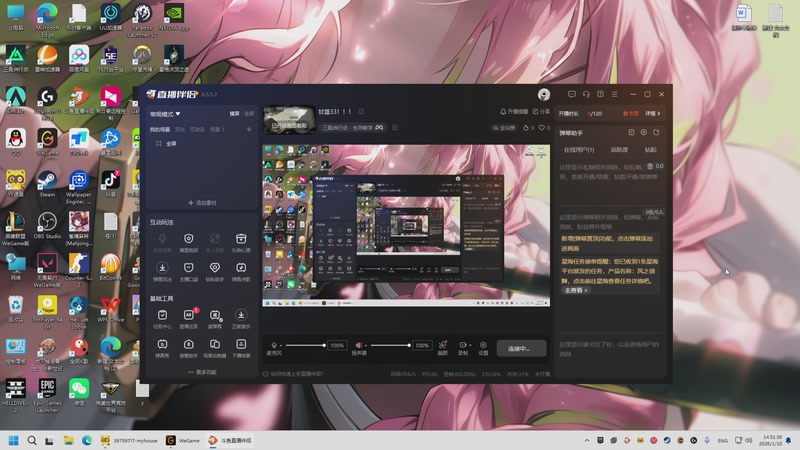Viewport: 800px width, 450px height.
Task: Click the 分享 share button
Action: coord(541,111)
